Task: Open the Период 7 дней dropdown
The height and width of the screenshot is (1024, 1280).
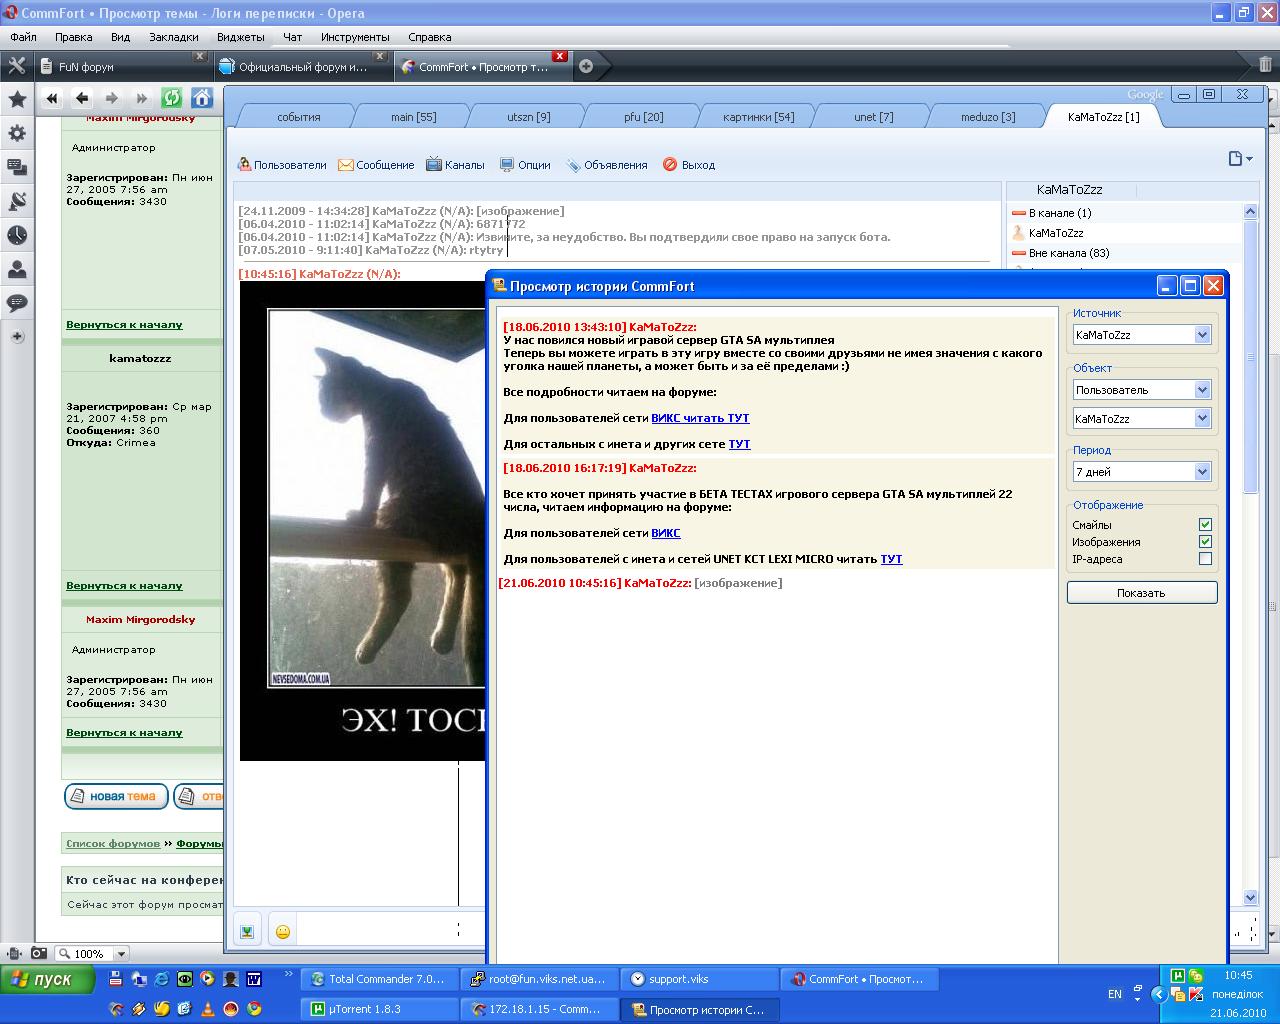Action: click(1202, 472)
